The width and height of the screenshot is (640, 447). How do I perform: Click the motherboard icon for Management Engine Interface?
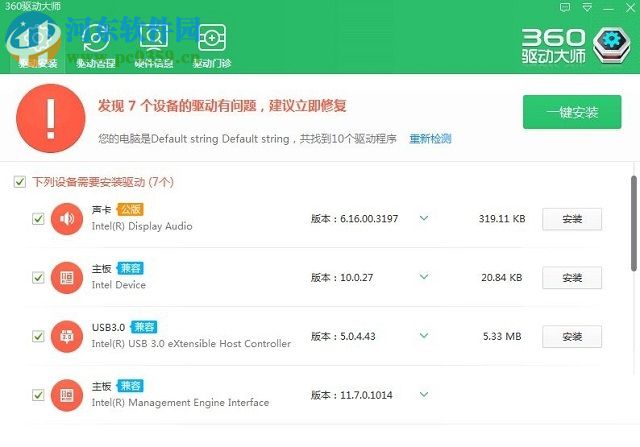(67, 395)
